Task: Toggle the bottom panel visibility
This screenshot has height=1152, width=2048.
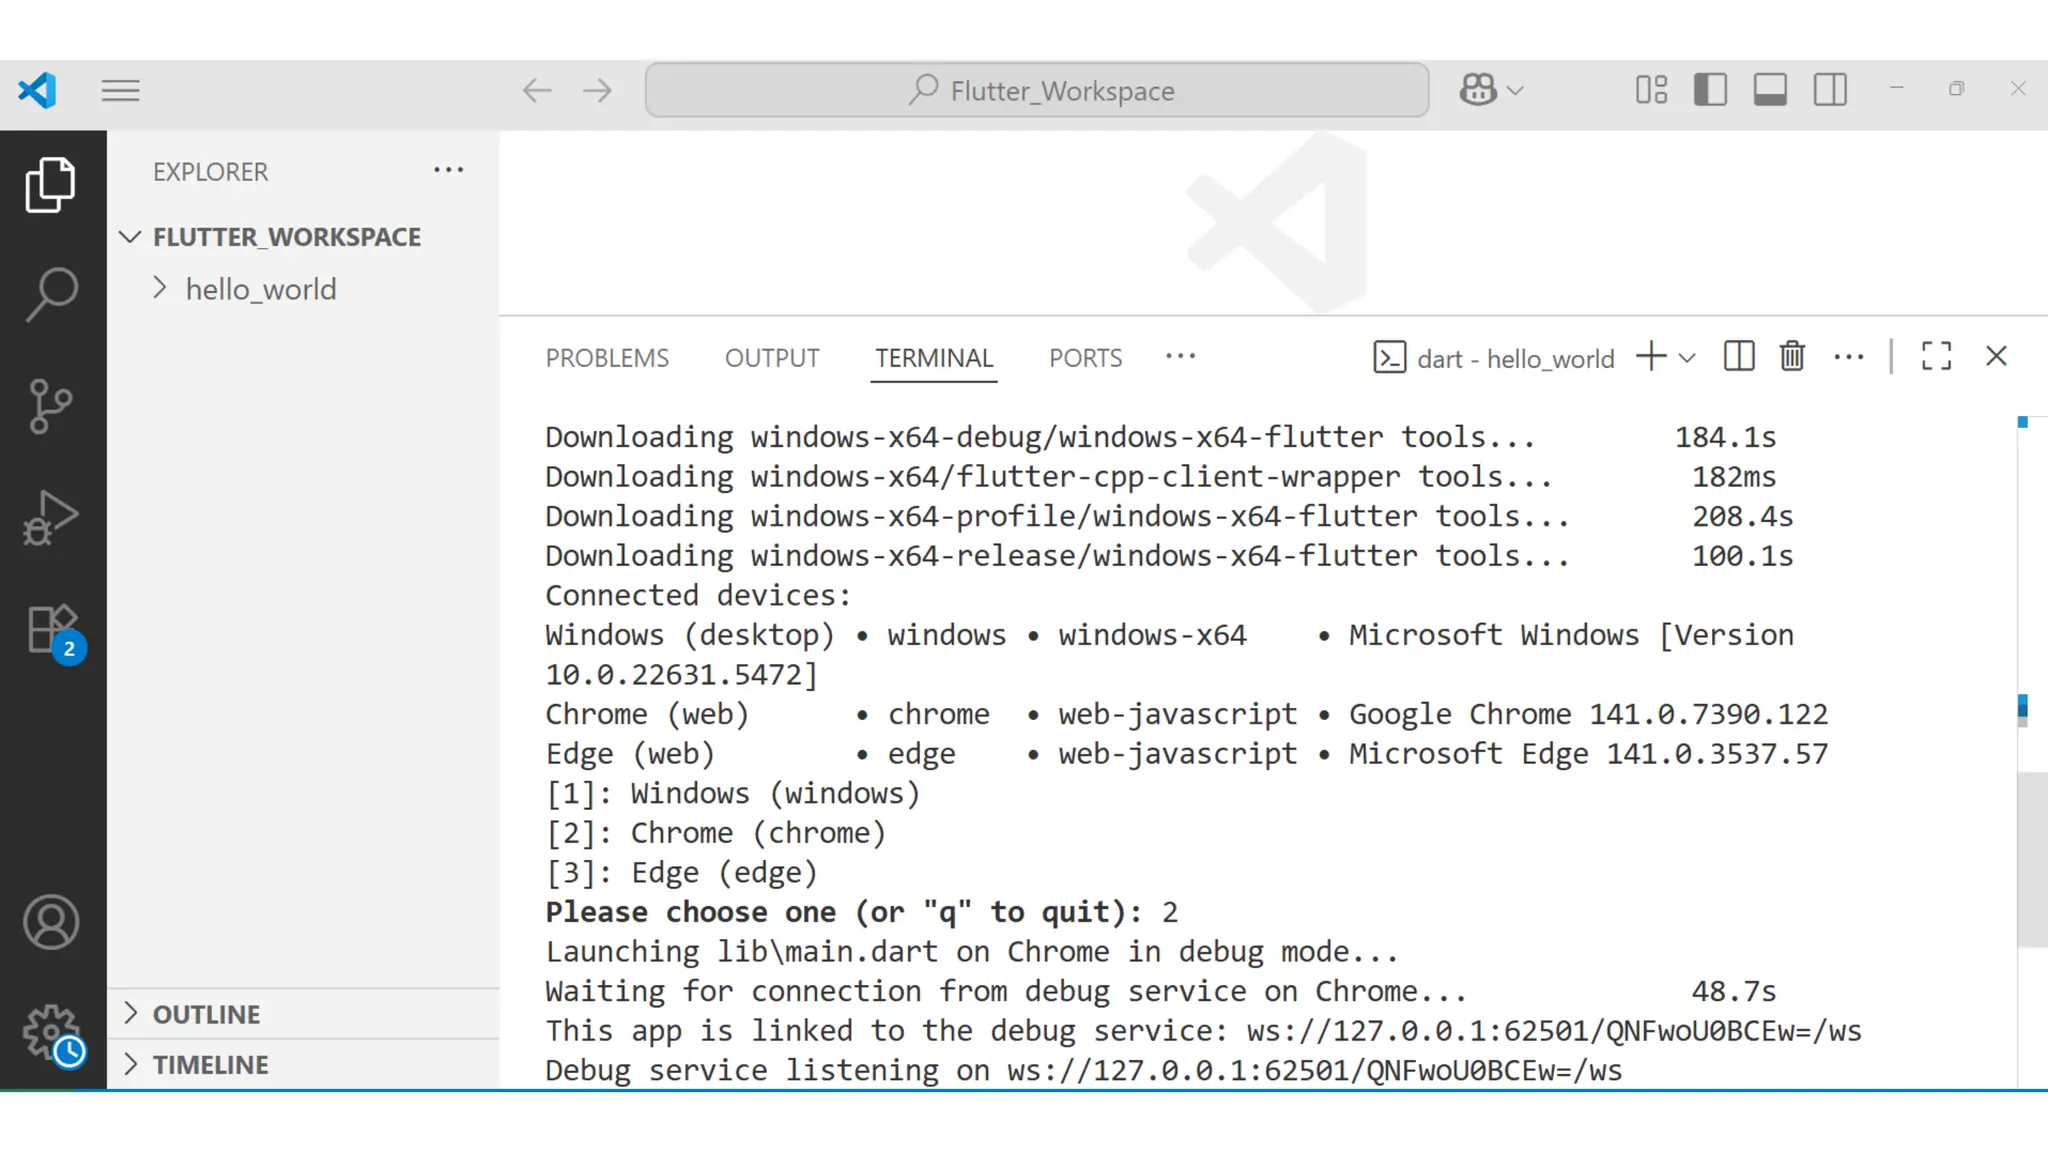Action: pos(1770,90)
